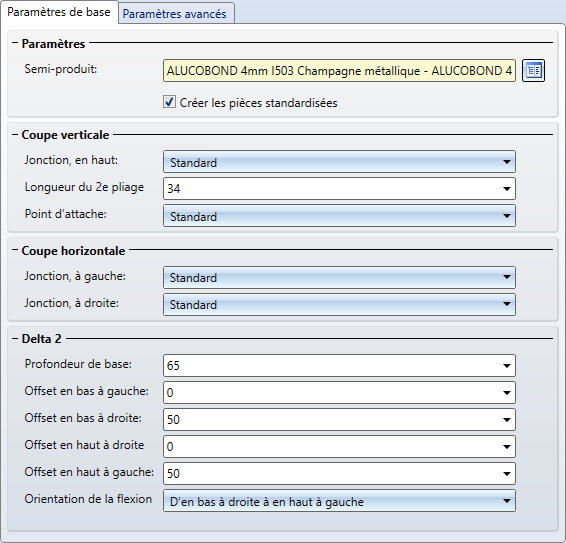The height and width of the screenshot is (543, 566).
Task: Open Orientation de la flexion dropdown
Action: (x=339, y=501)
